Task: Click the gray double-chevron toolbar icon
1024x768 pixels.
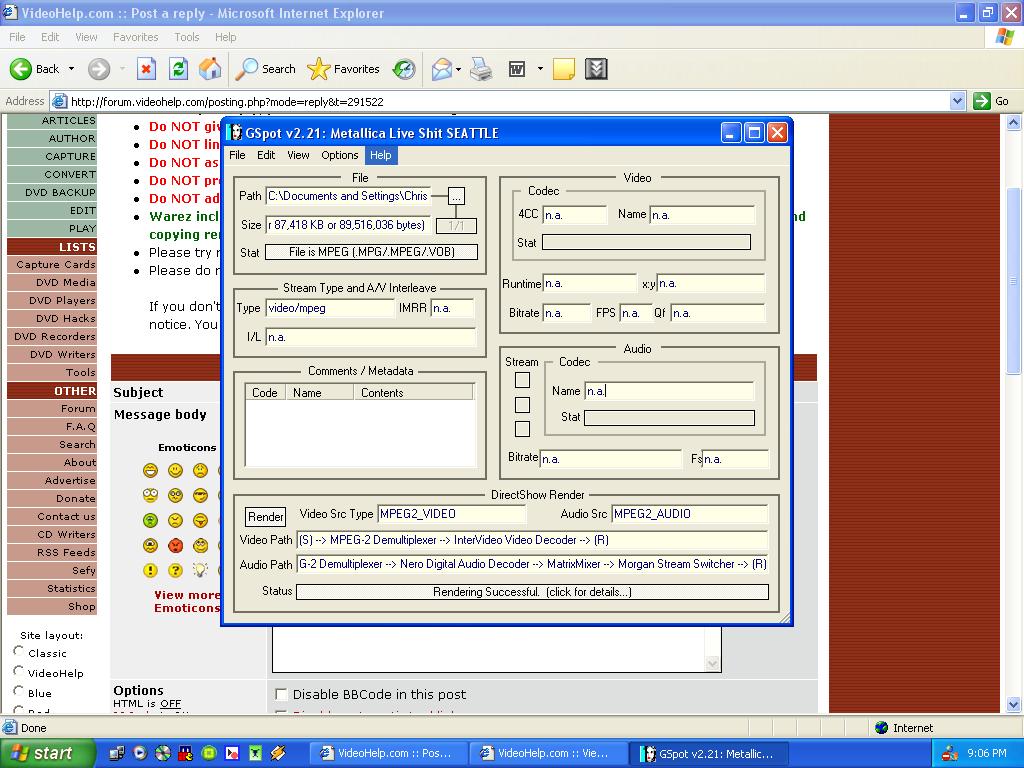Action: (596, 69)
